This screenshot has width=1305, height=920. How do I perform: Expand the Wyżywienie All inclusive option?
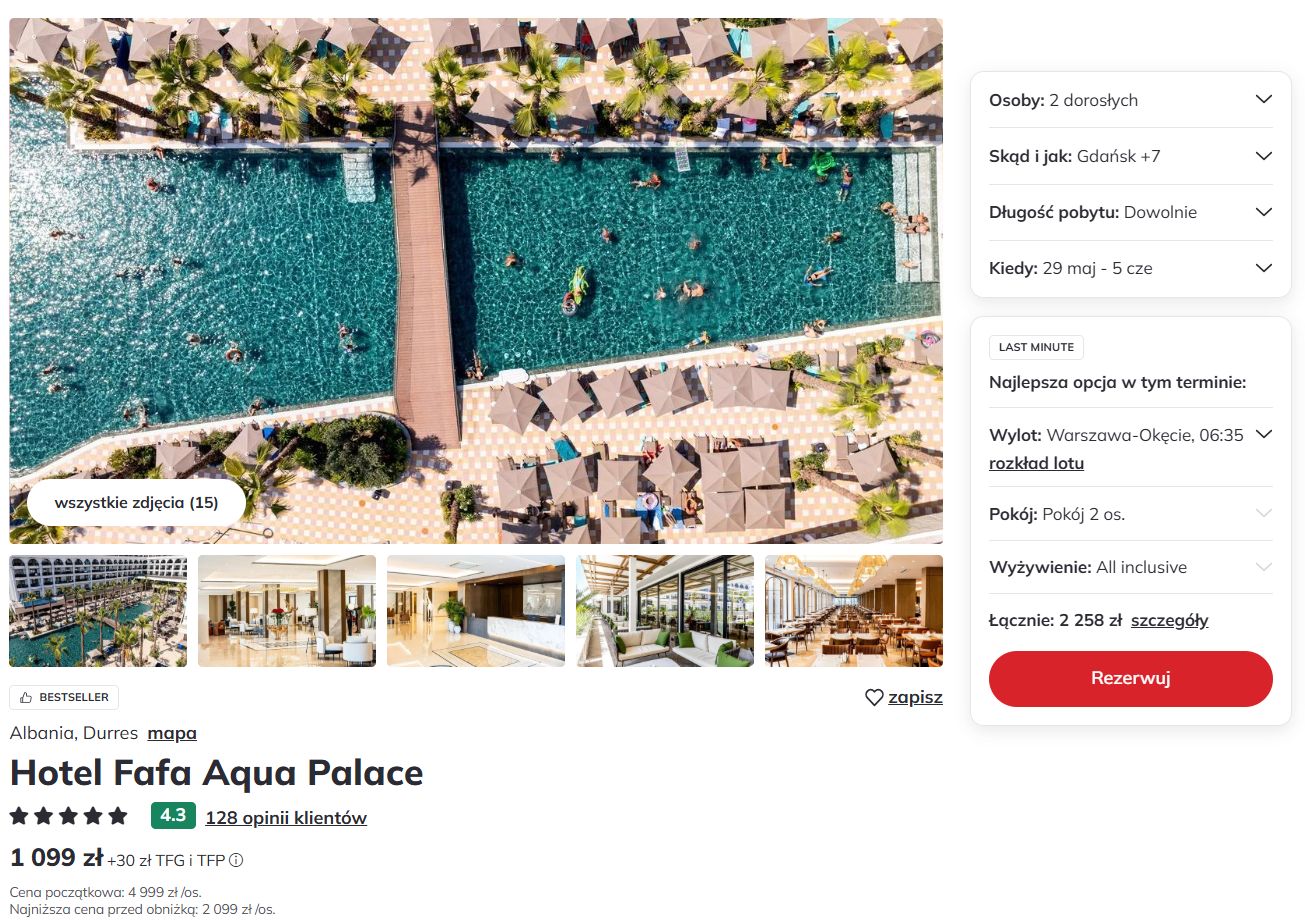[x=1131, y=567]
